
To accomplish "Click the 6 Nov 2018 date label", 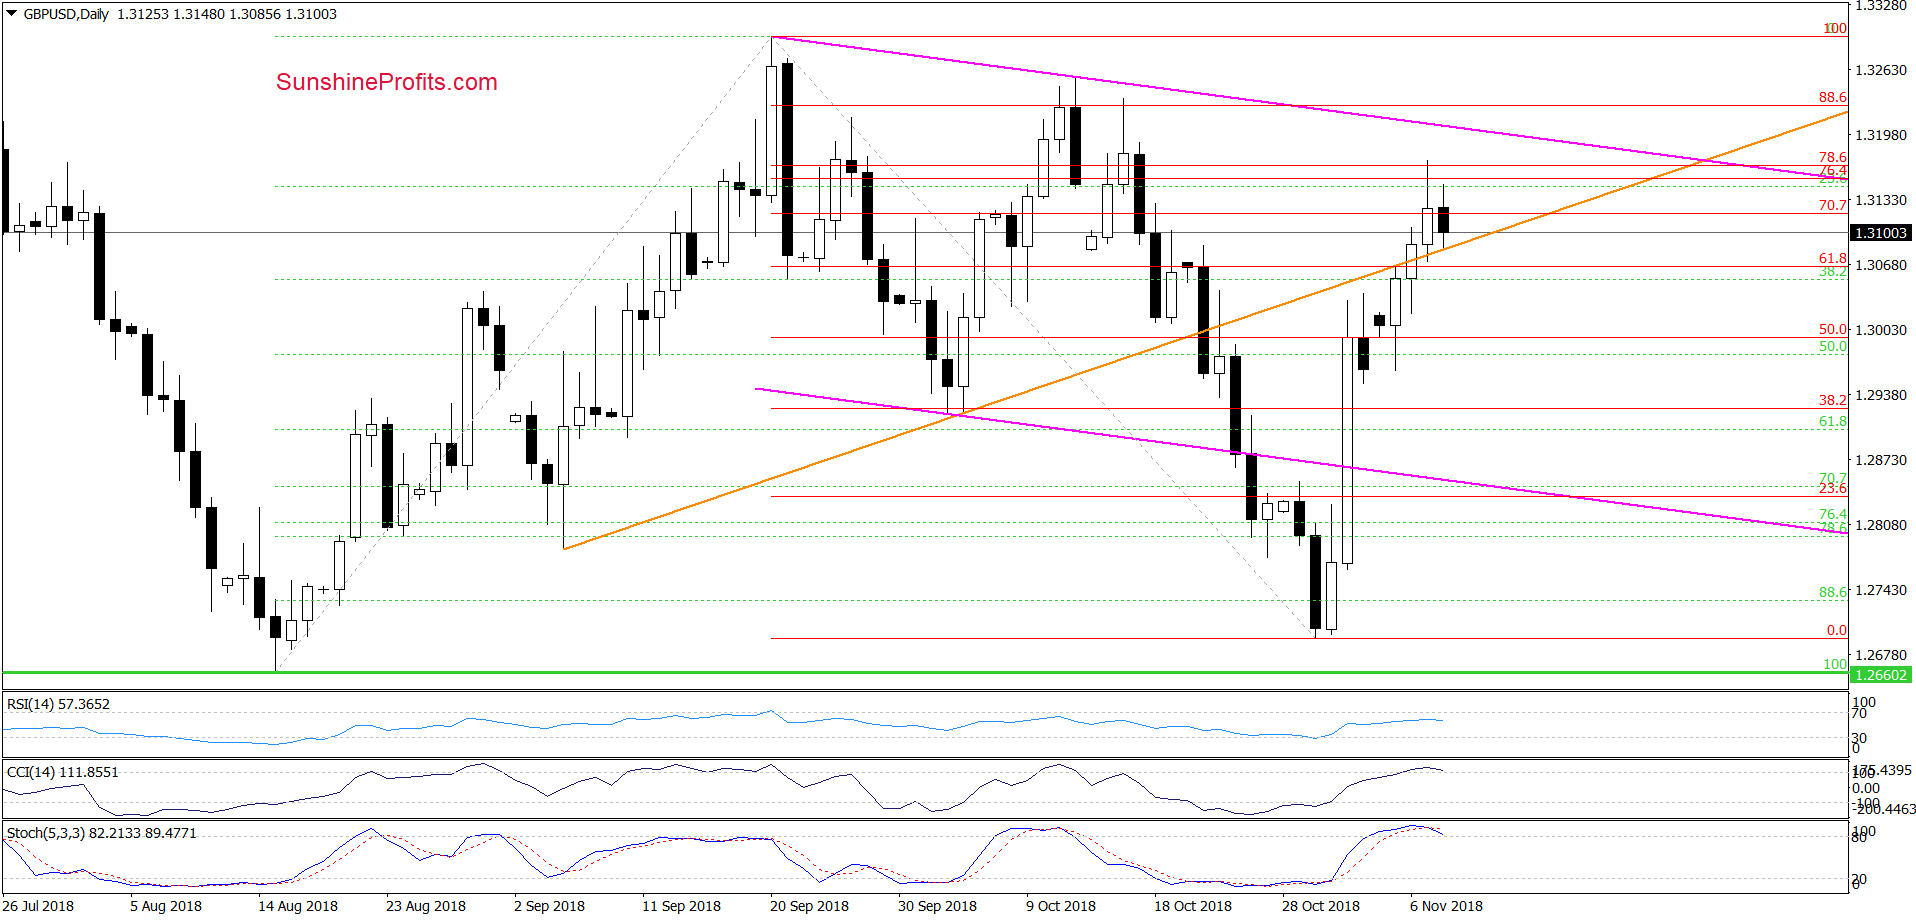I will [1446, 906].
